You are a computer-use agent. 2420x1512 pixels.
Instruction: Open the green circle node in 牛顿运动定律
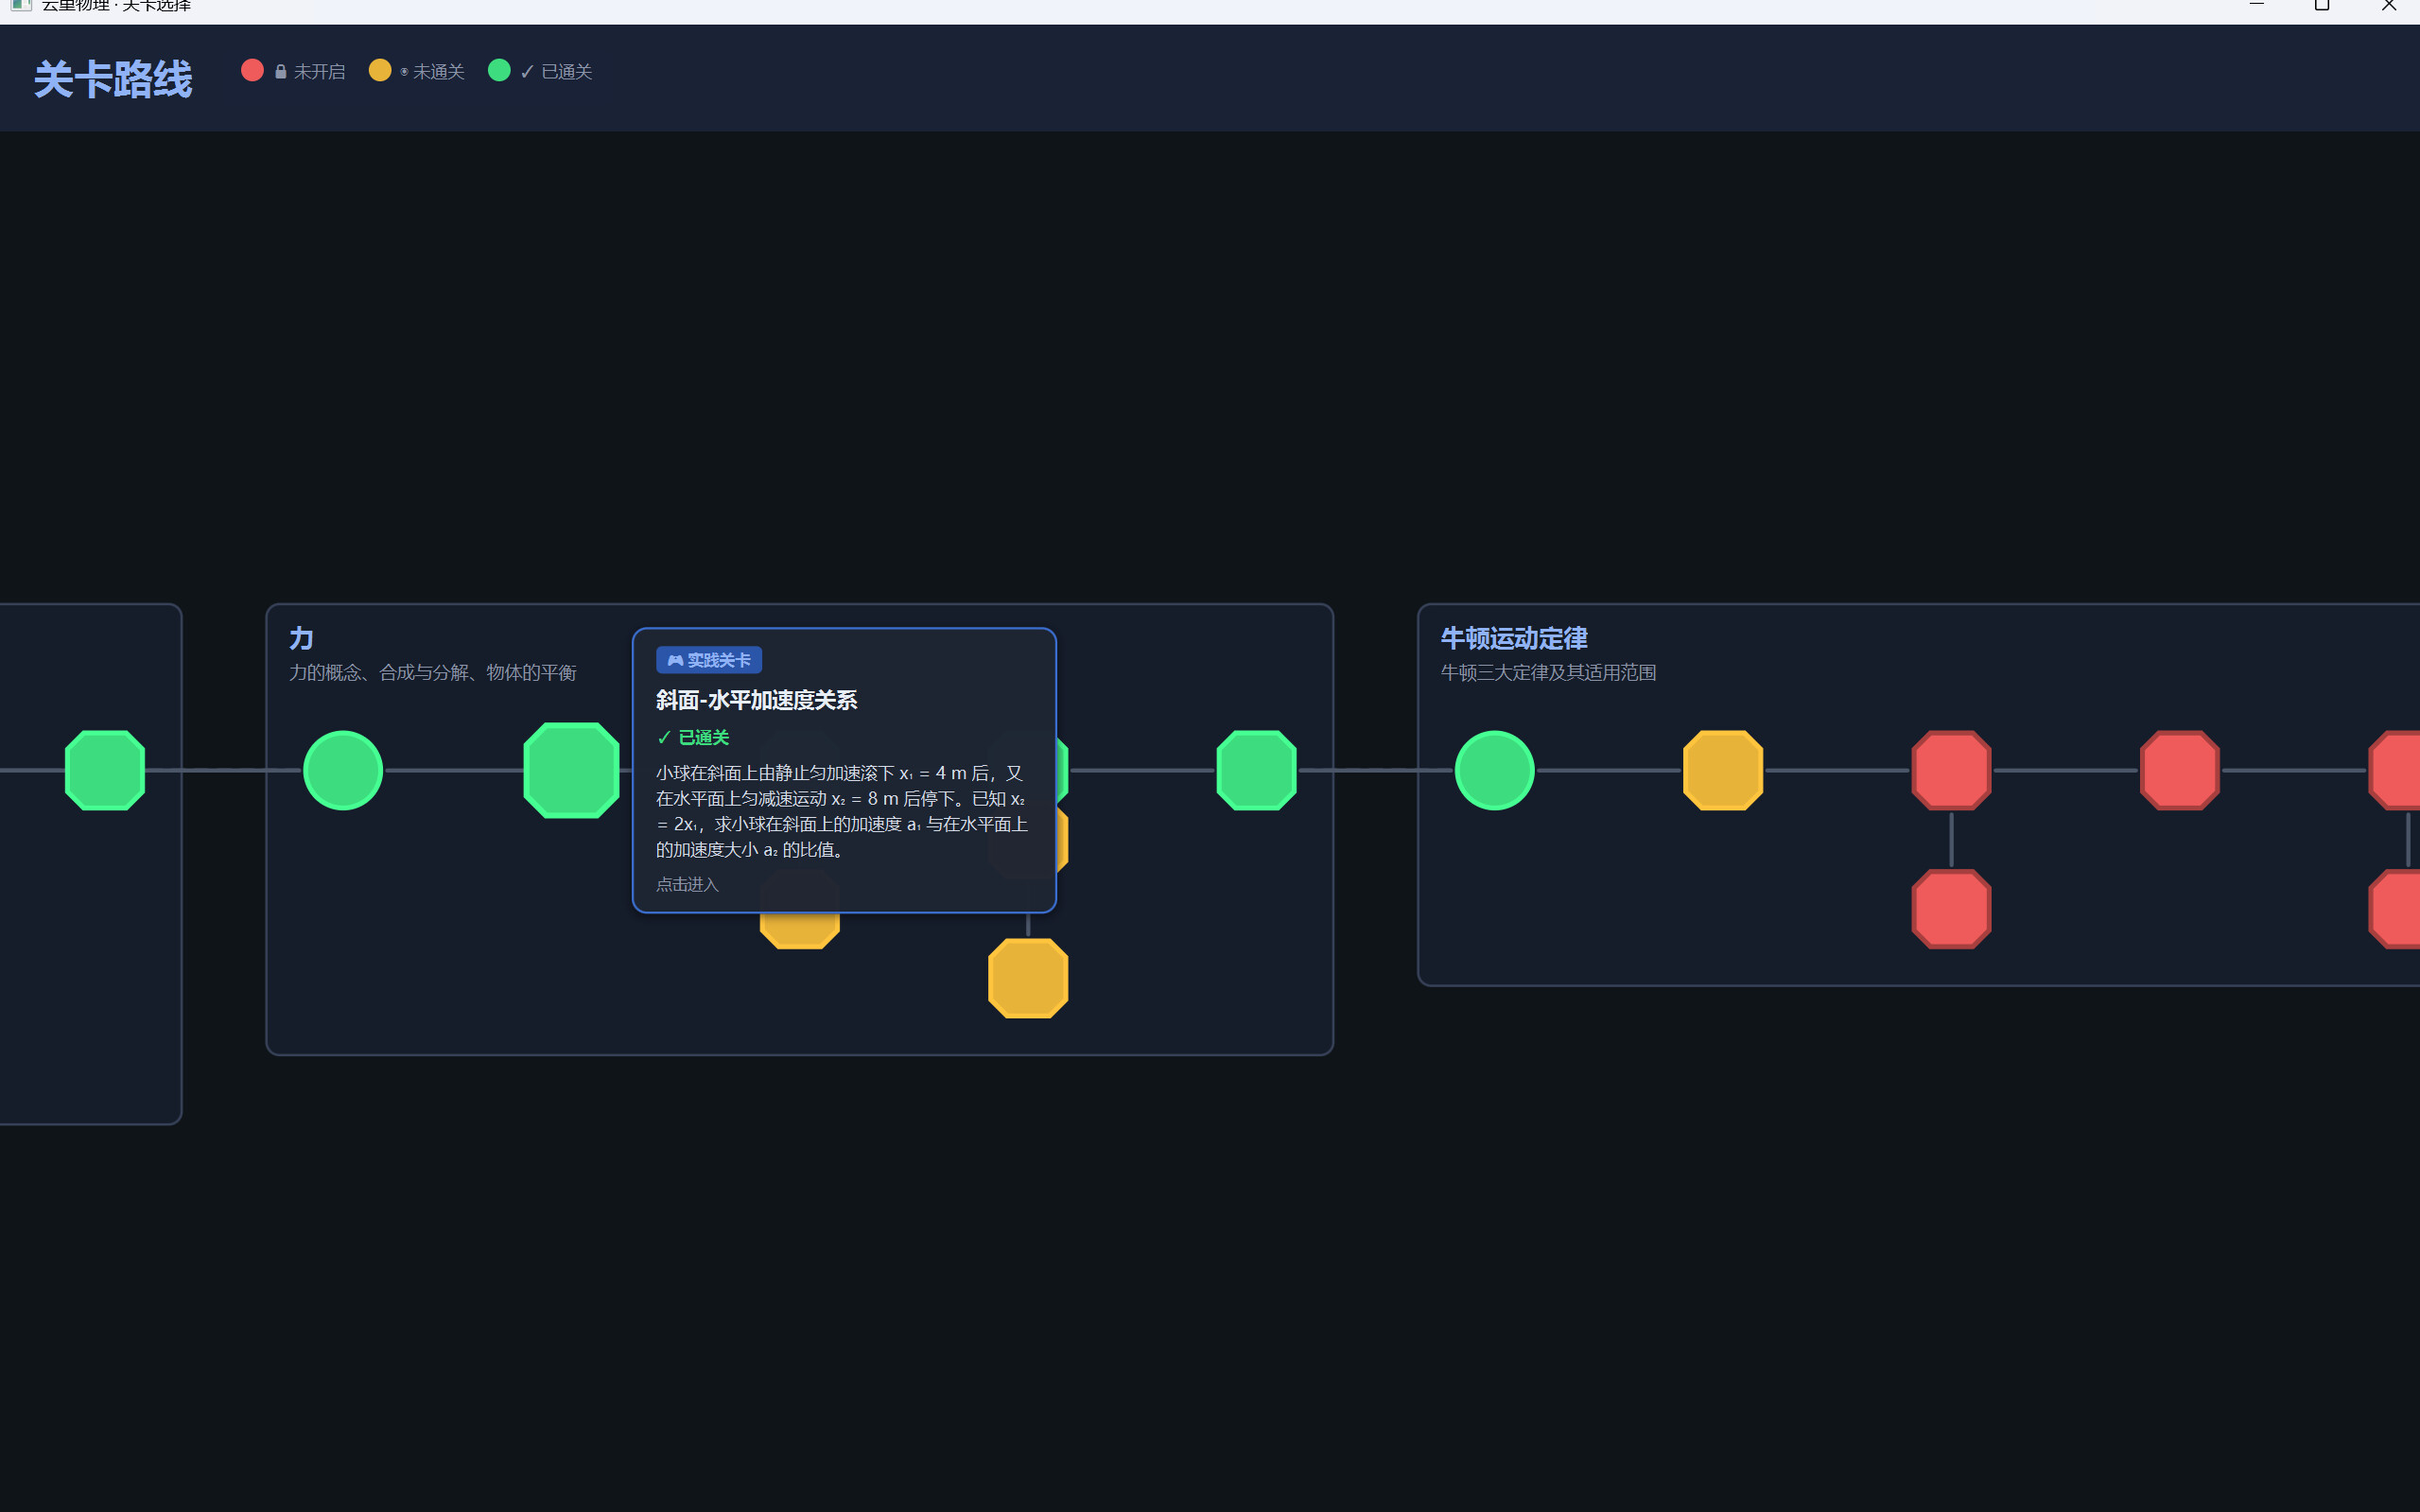tap(1494, 770)
